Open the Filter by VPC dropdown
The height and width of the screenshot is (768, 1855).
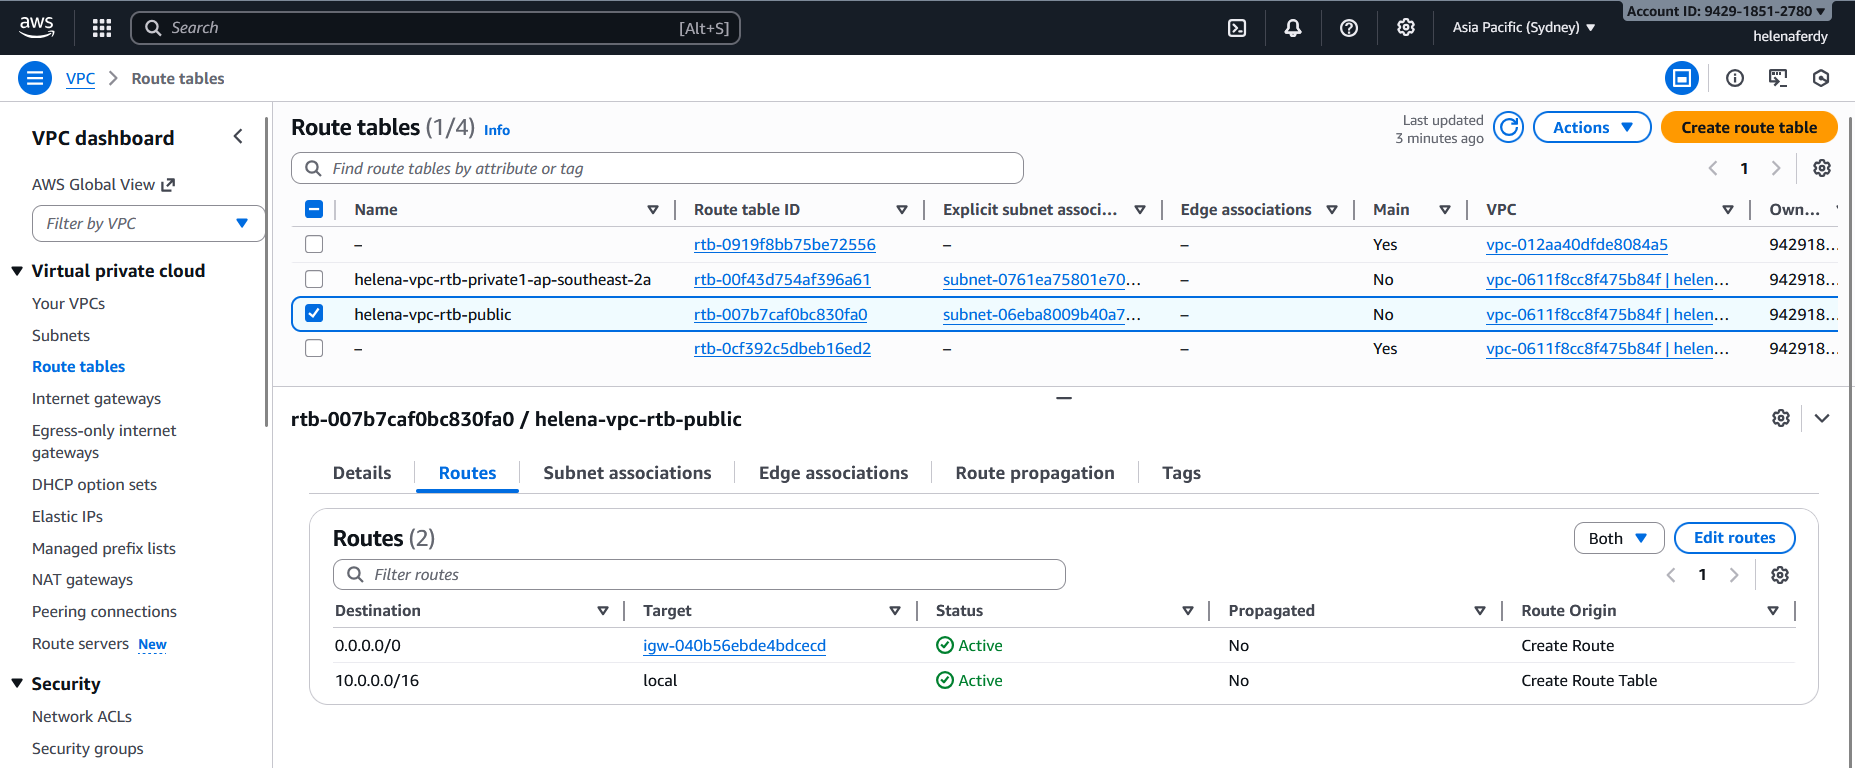click(148, 223)
